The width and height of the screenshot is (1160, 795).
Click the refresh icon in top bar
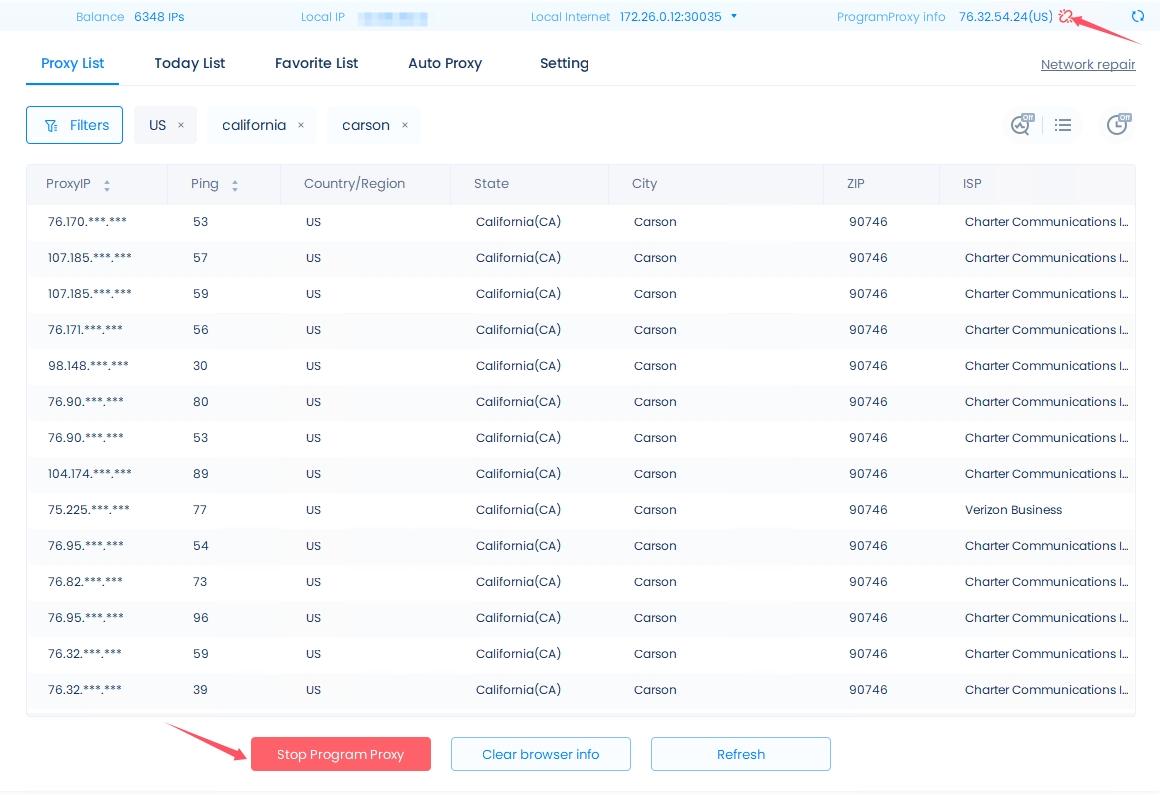point(1137,16)
